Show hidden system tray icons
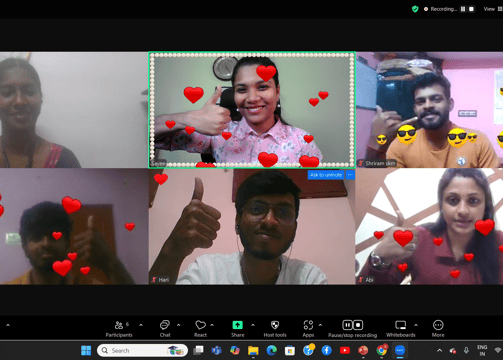Screen dimensions: 503x360 click(x=439, y=350)
